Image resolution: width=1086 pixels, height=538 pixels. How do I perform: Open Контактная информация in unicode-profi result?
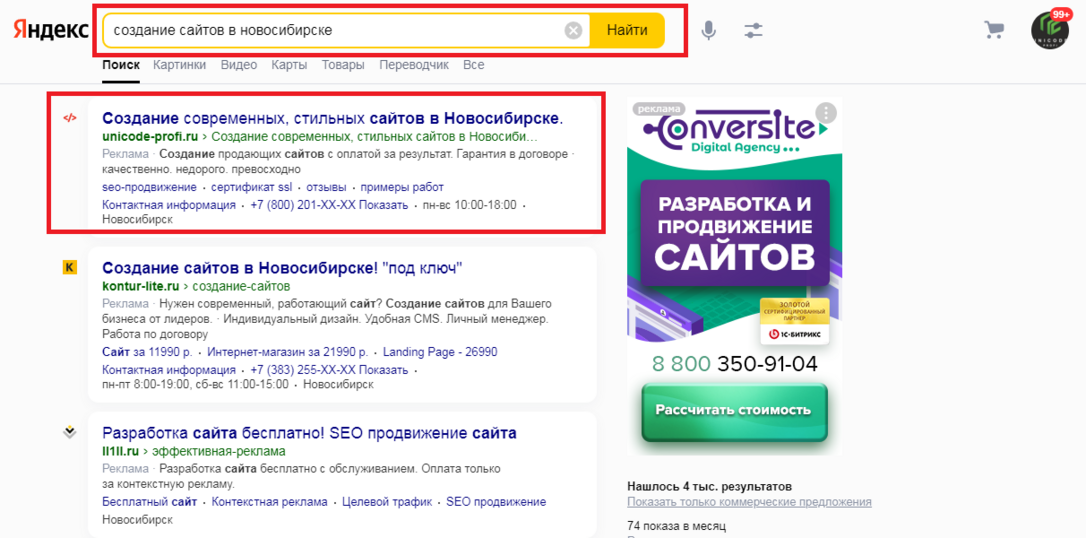[x=169, y=206]
